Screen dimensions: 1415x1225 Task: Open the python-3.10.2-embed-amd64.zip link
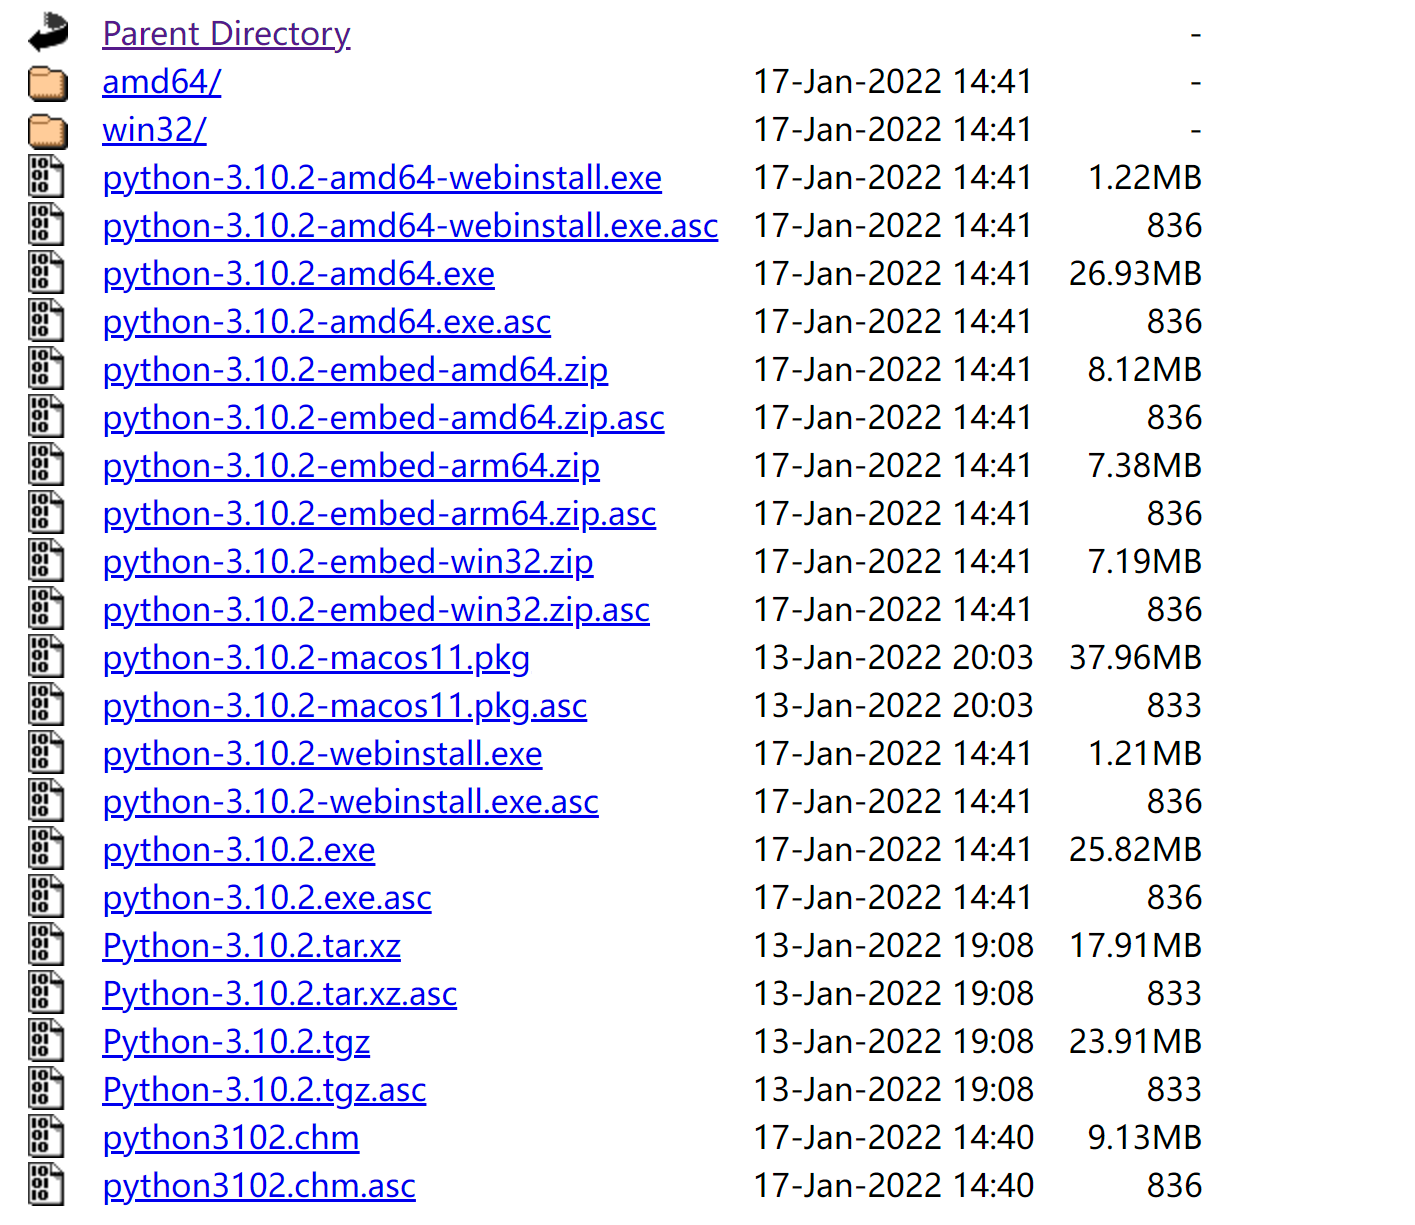(x=355, y=369)
